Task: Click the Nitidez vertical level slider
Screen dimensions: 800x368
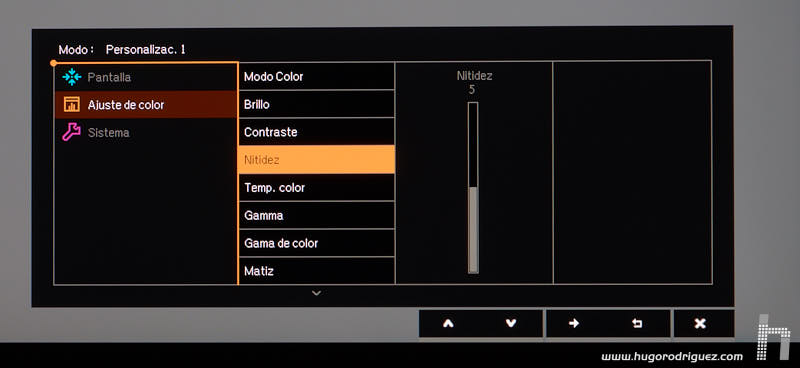Action: tap(473, 188)
